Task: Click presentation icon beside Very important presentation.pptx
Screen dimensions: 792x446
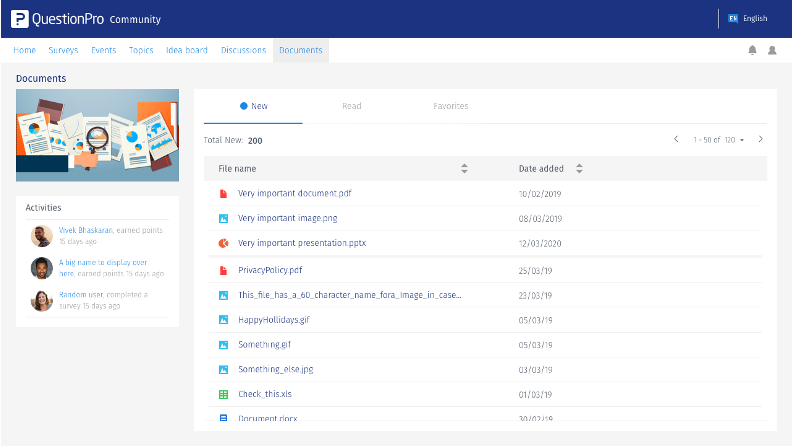Action: (x=223, y=243)
